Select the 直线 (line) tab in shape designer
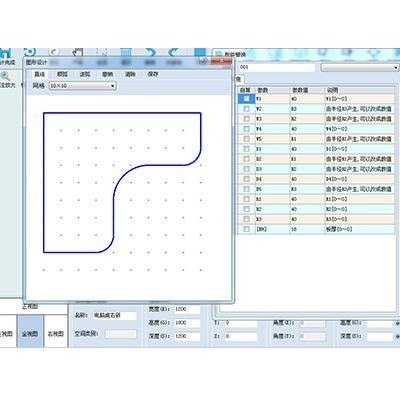400x400 pixels. coord(39,74)
